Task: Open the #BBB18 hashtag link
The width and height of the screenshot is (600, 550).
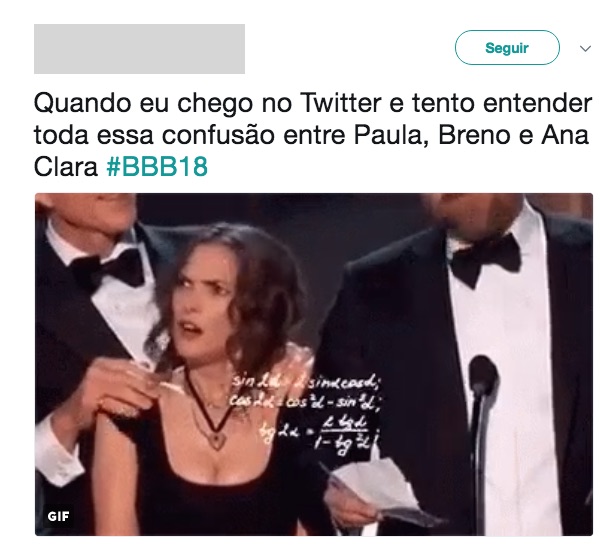Action: click(157, 167)
